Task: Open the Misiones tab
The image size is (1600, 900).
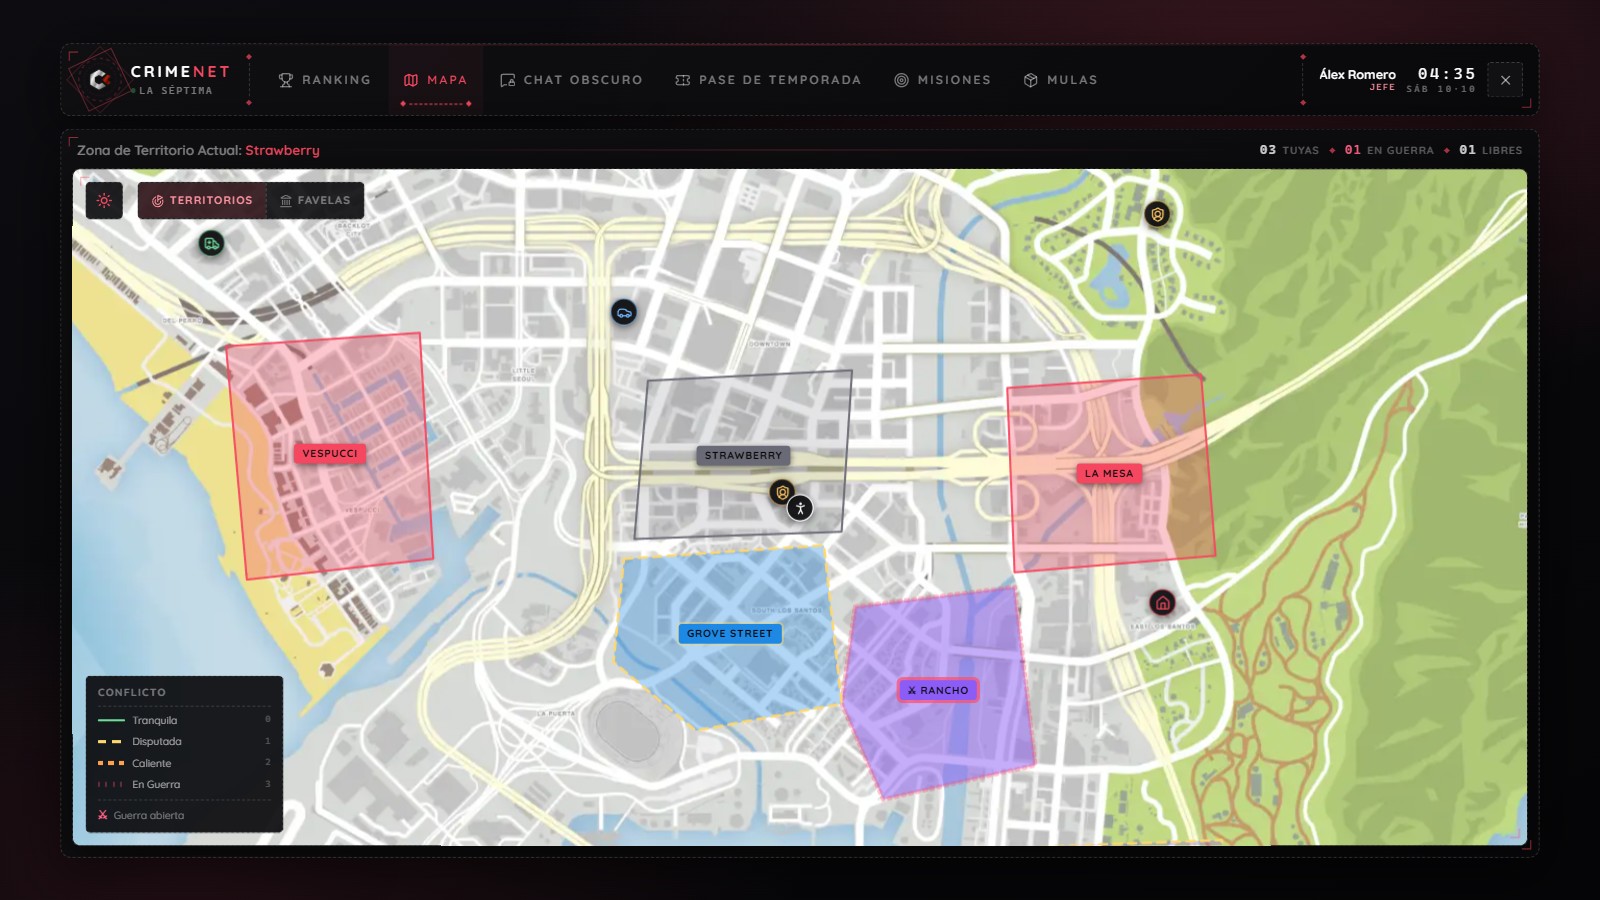Action: [x=942, y=80]
